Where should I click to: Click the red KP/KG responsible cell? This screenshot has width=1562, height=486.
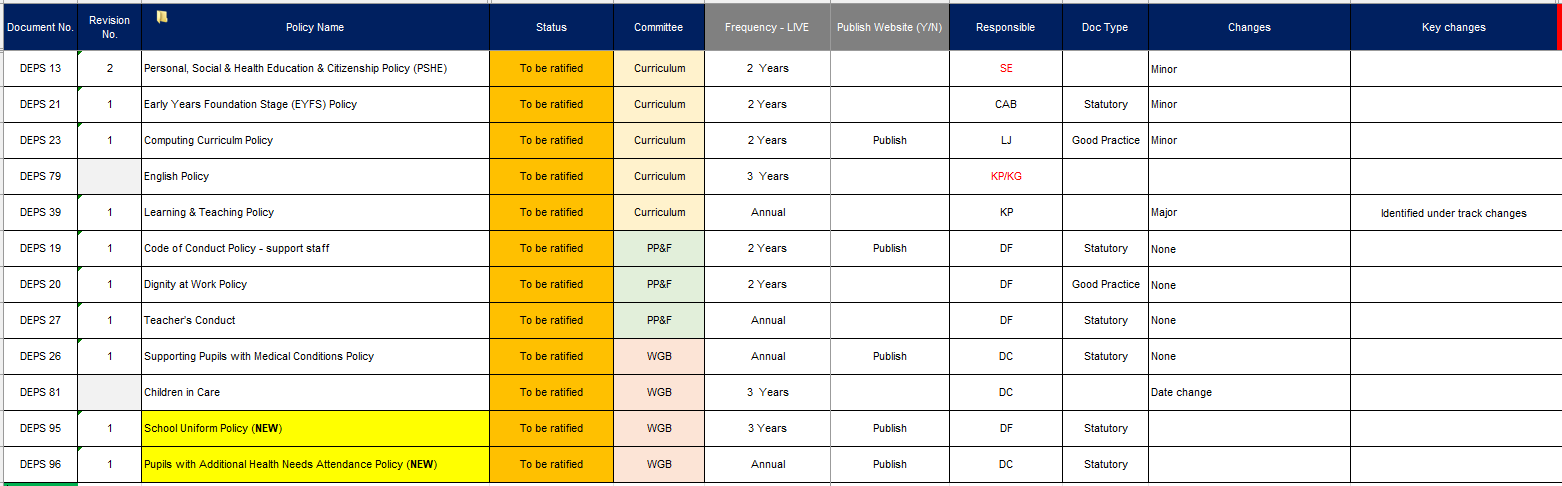(1005, 177)
